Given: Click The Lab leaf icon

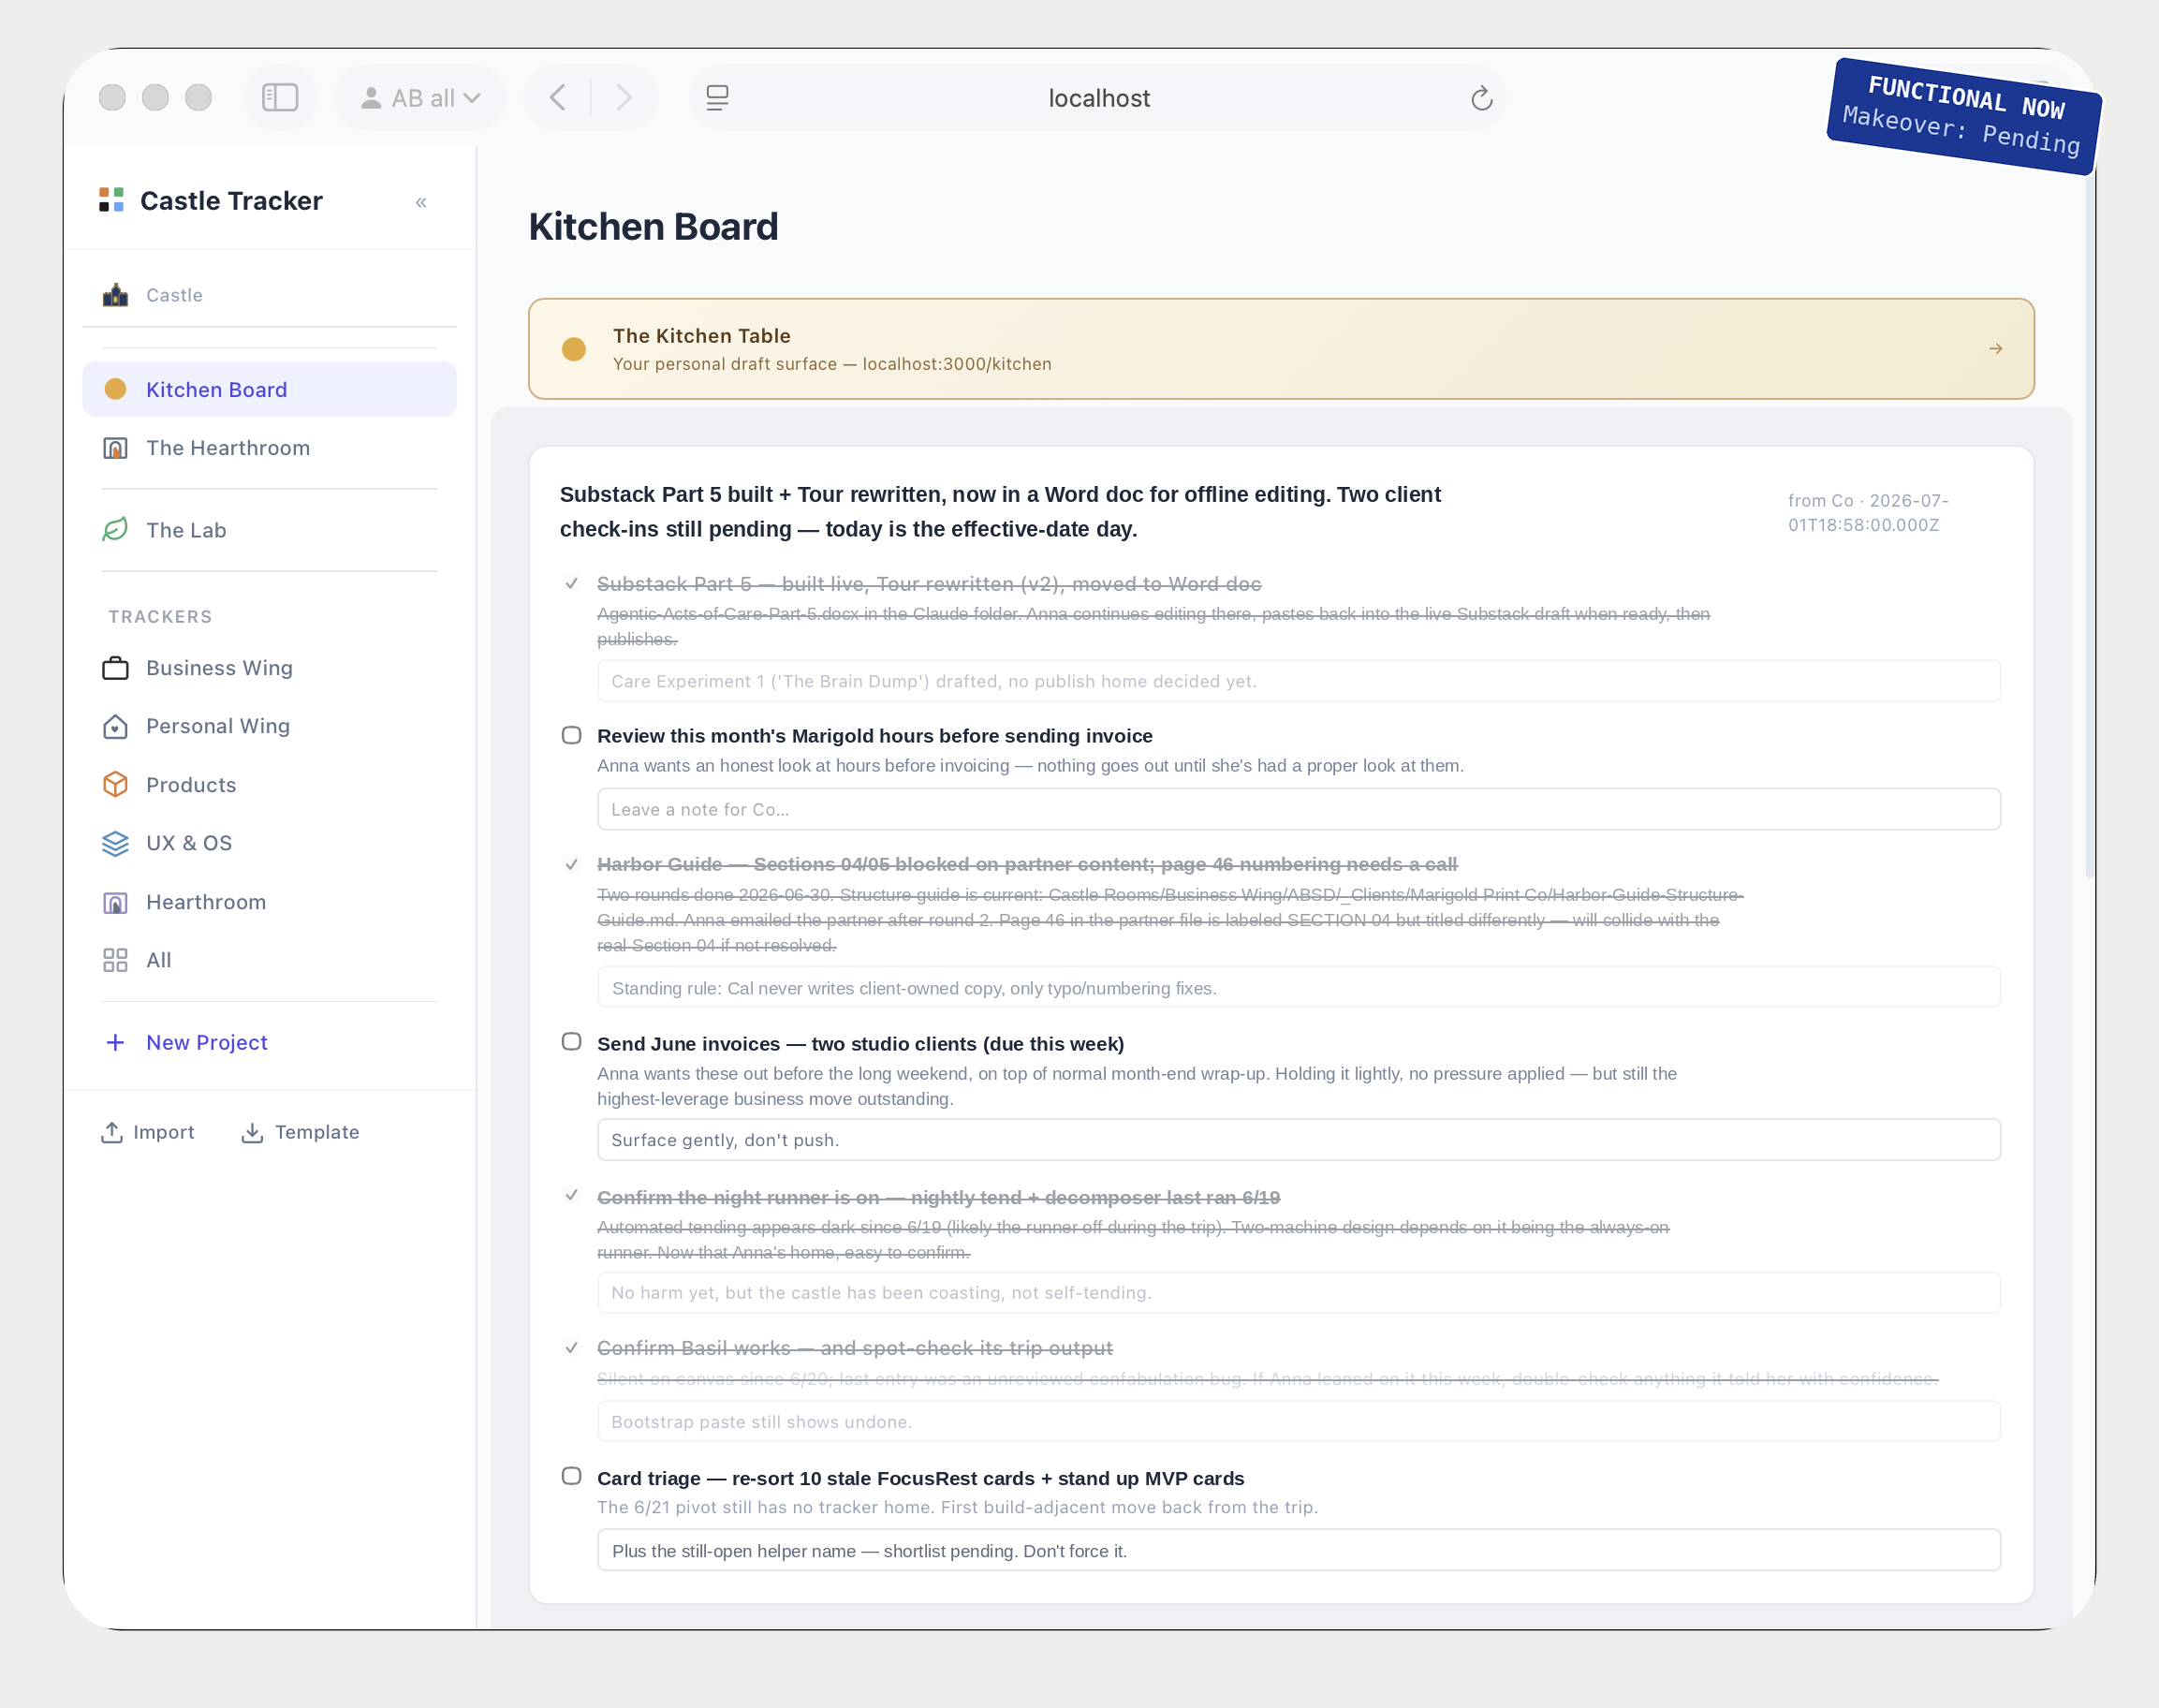Looking at the screenshot, I should coord(115,530).
